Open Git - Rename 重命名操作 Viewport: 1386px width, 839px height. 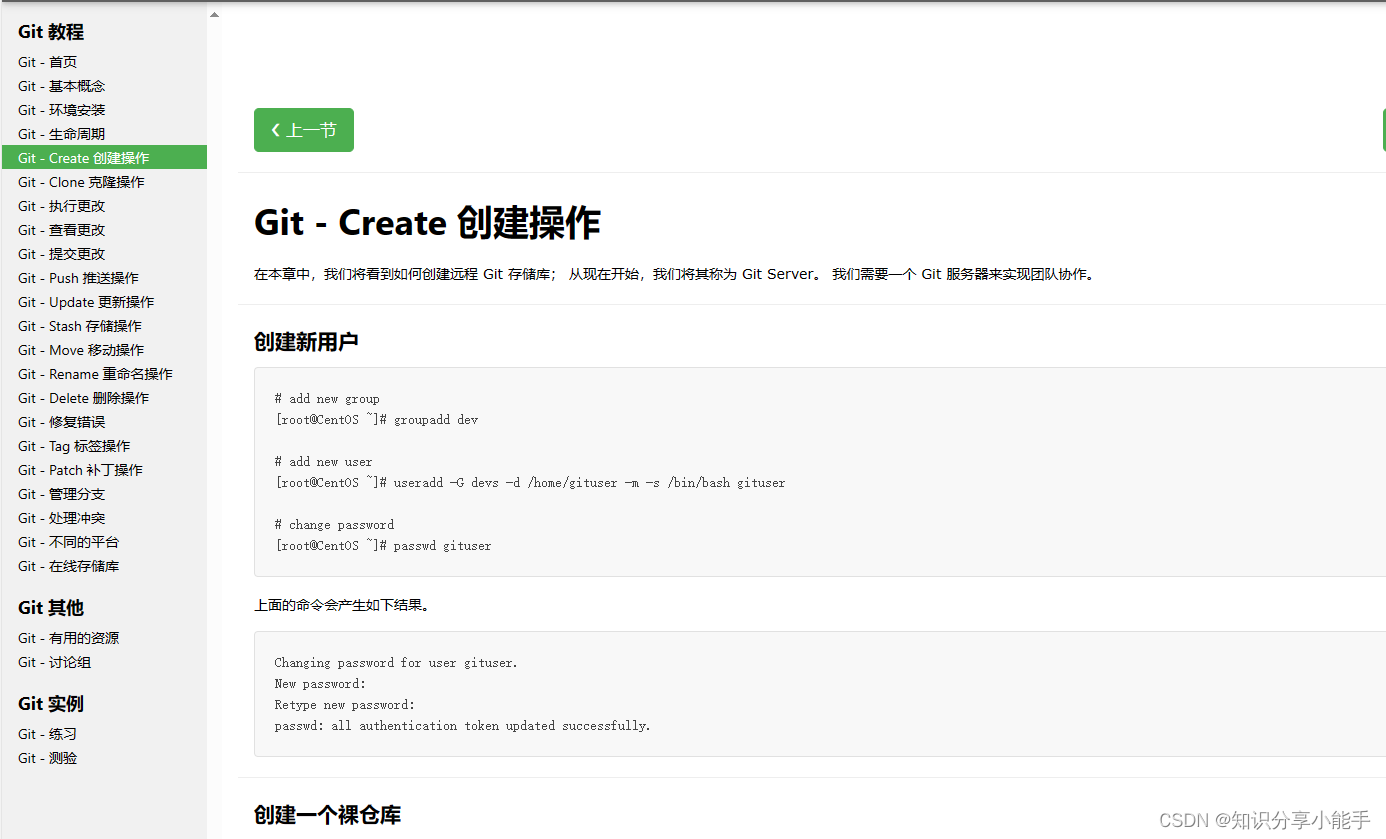click(95, 374)
